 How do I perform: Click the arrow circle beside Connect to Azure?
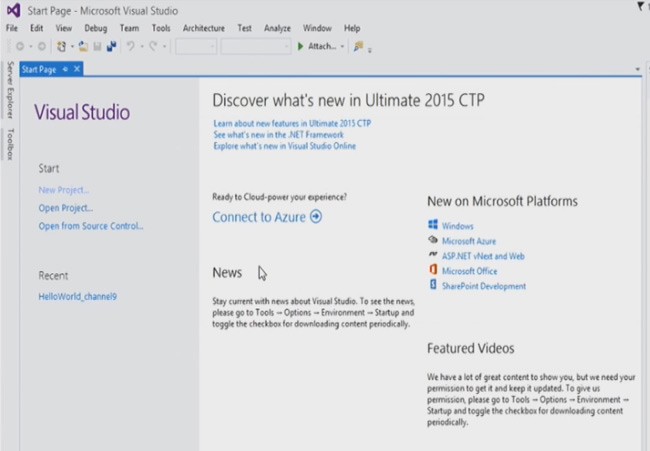click(316, 216)
